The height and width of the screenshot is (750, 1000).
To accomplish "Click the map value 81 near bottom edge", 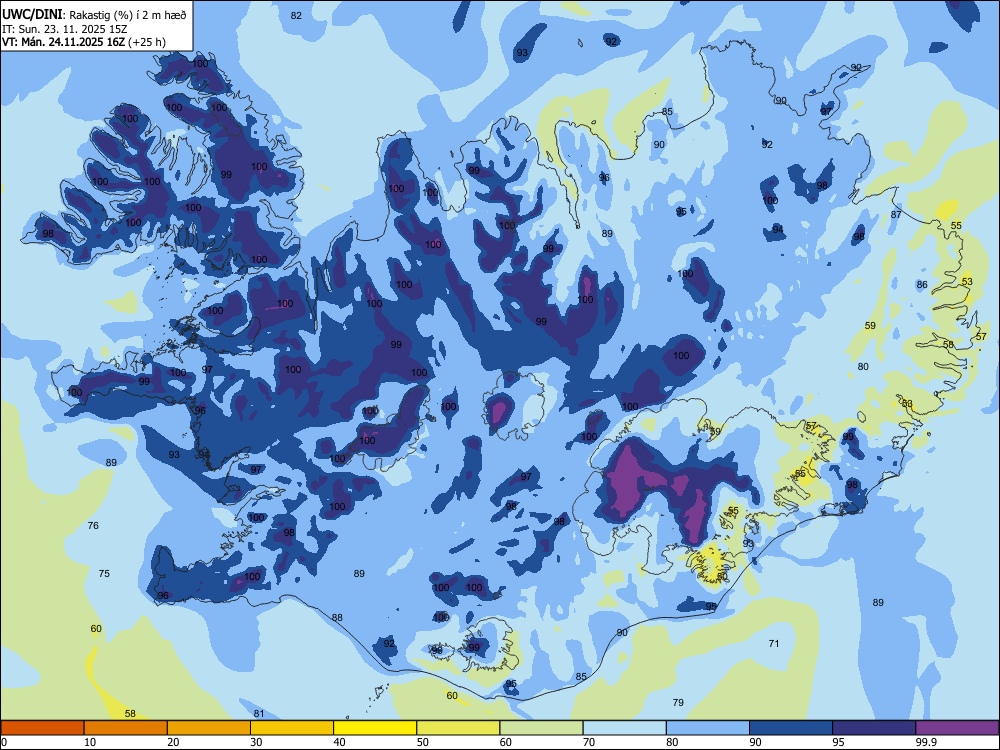I will (258, 714).
